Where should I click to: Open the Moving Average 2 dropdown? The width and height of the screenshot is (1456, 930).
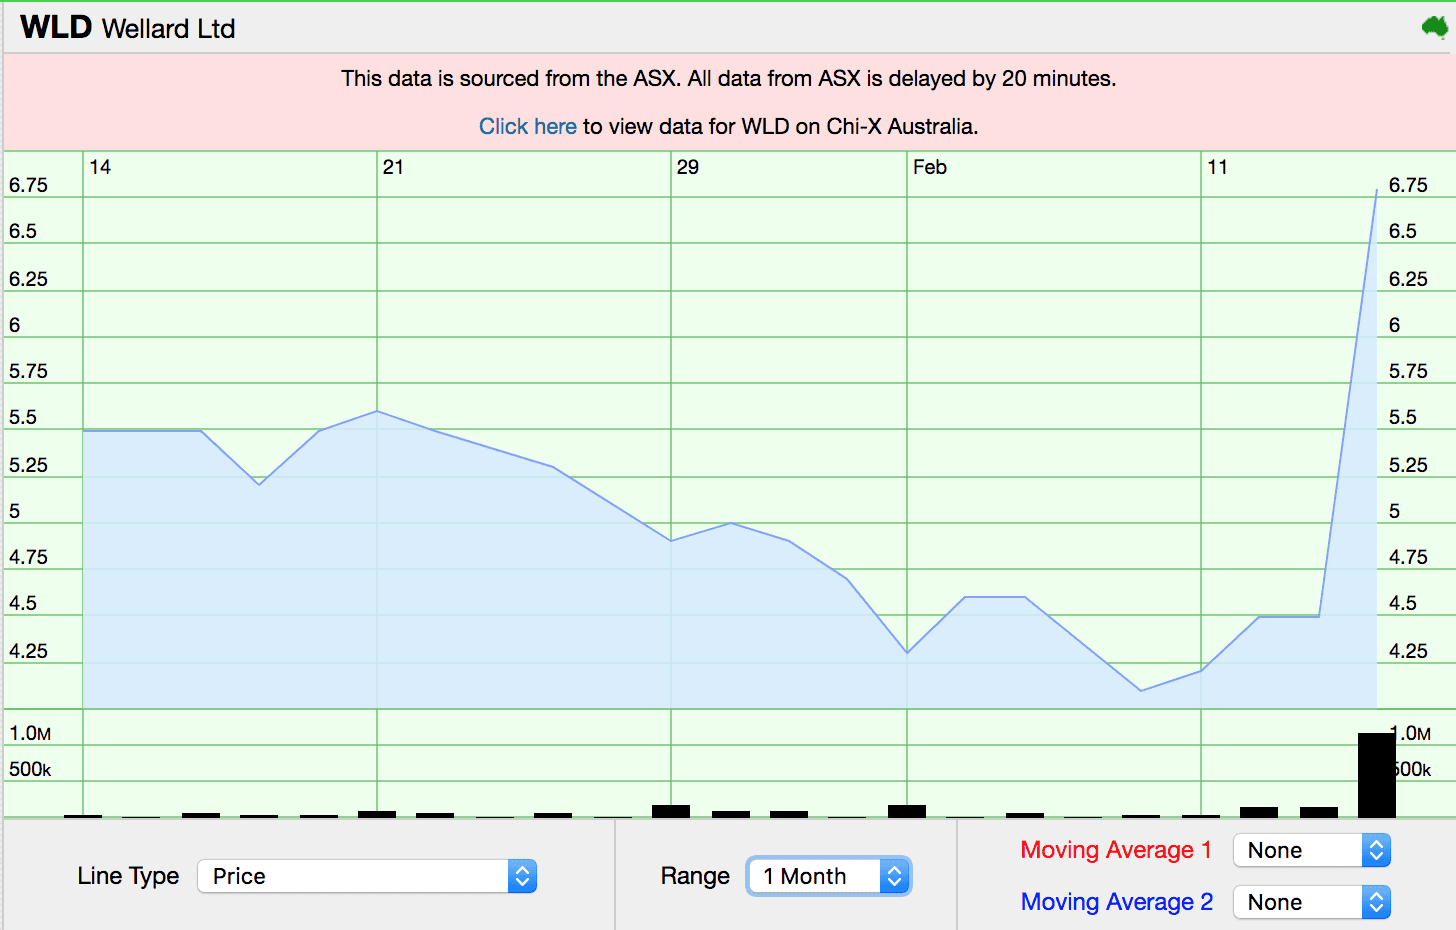(1312, 902)
